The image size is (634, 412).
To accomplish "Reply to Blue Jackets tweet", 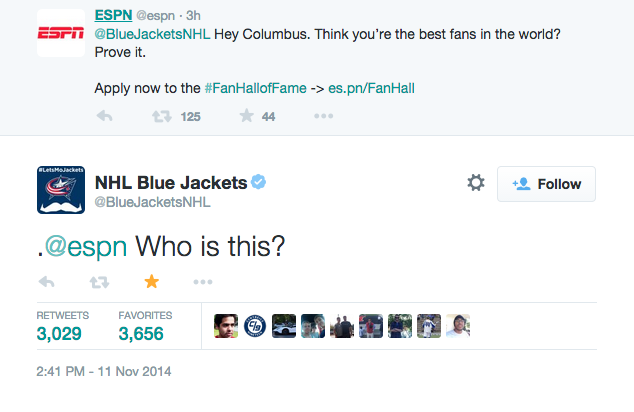I will tap(46, 281).
